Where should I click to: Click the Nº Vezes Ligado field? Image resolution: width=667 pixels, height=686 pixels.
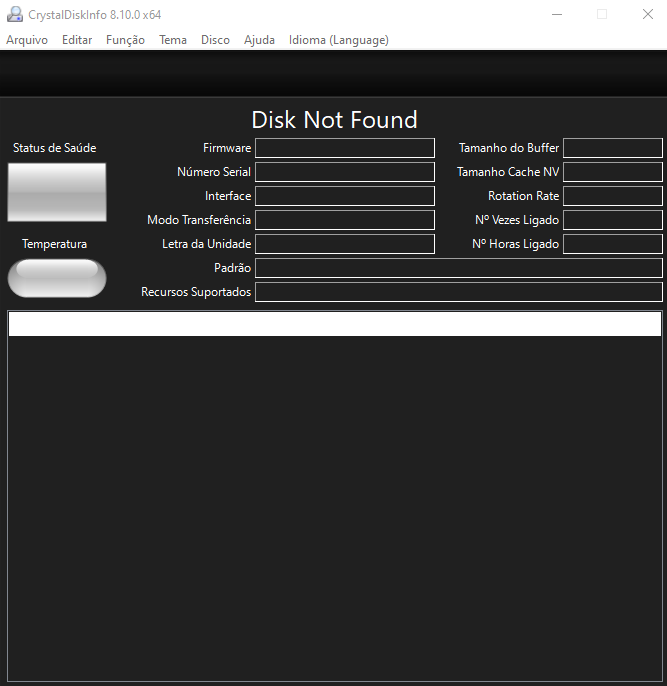point(613,220)
